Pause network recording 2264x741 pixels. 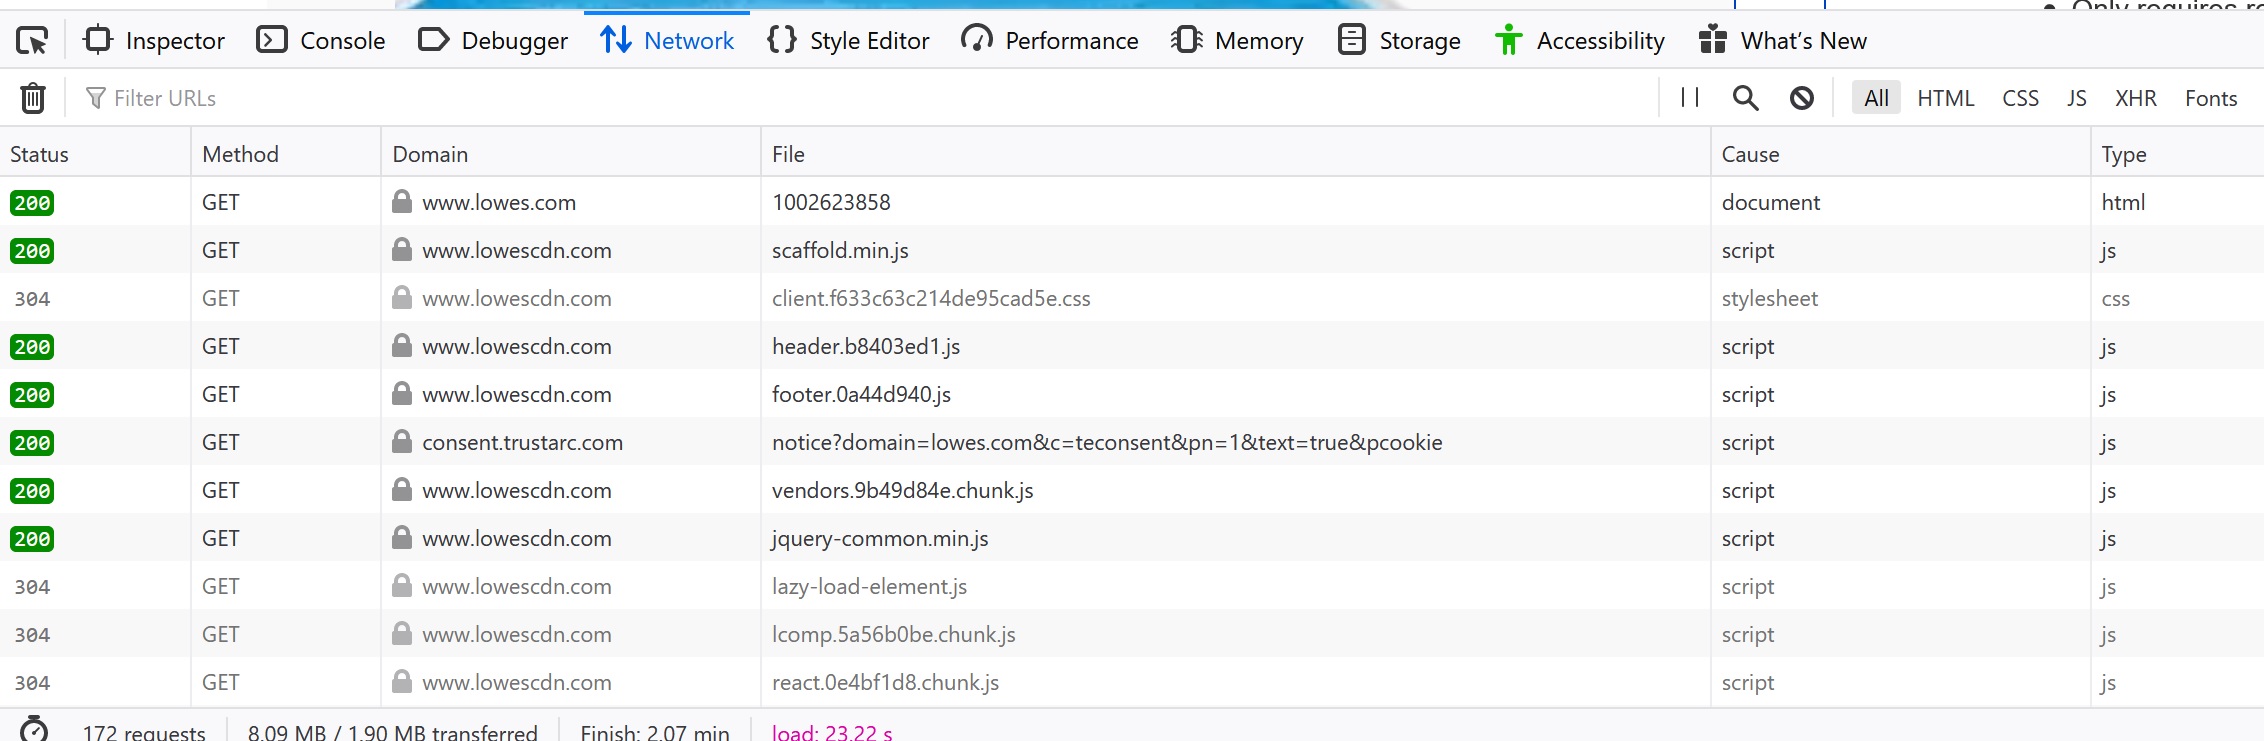(1690, 98)
